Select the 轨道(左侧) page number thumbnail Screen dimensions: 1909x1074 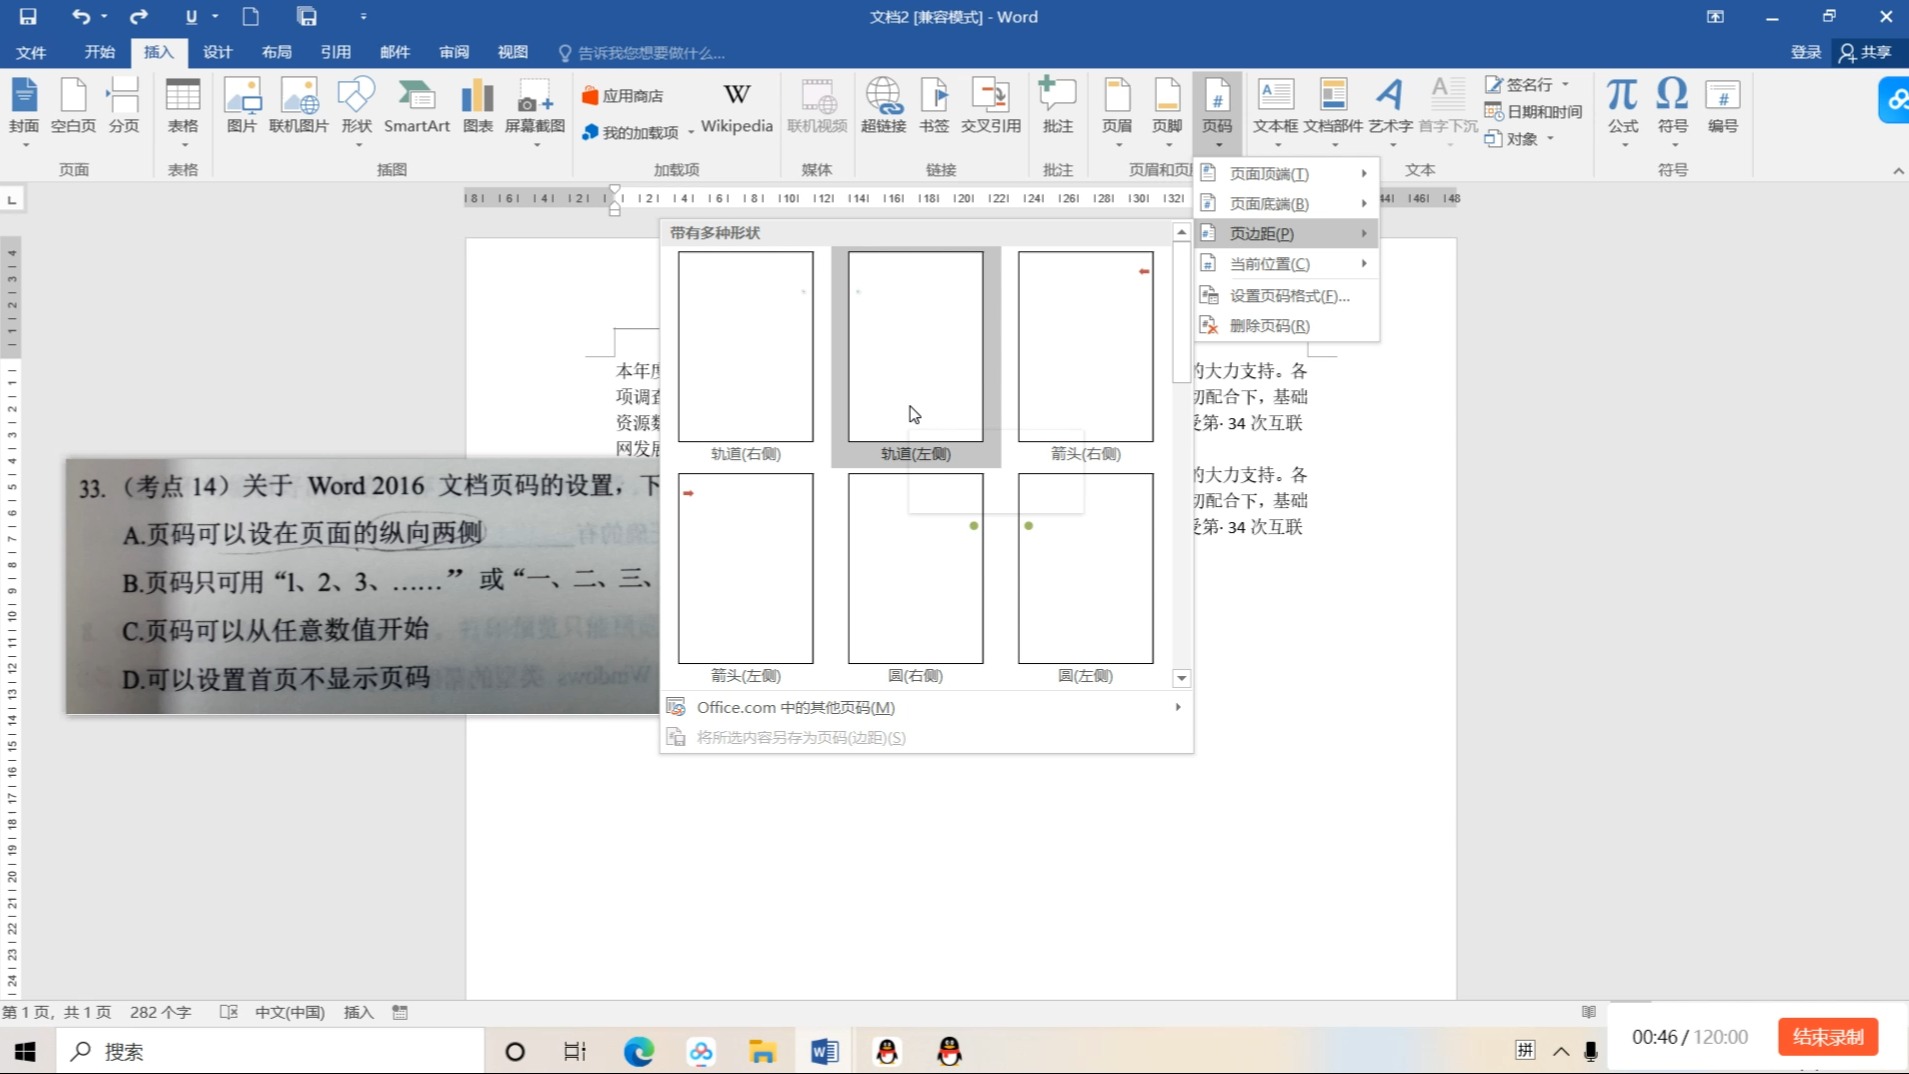coord(916,356)
